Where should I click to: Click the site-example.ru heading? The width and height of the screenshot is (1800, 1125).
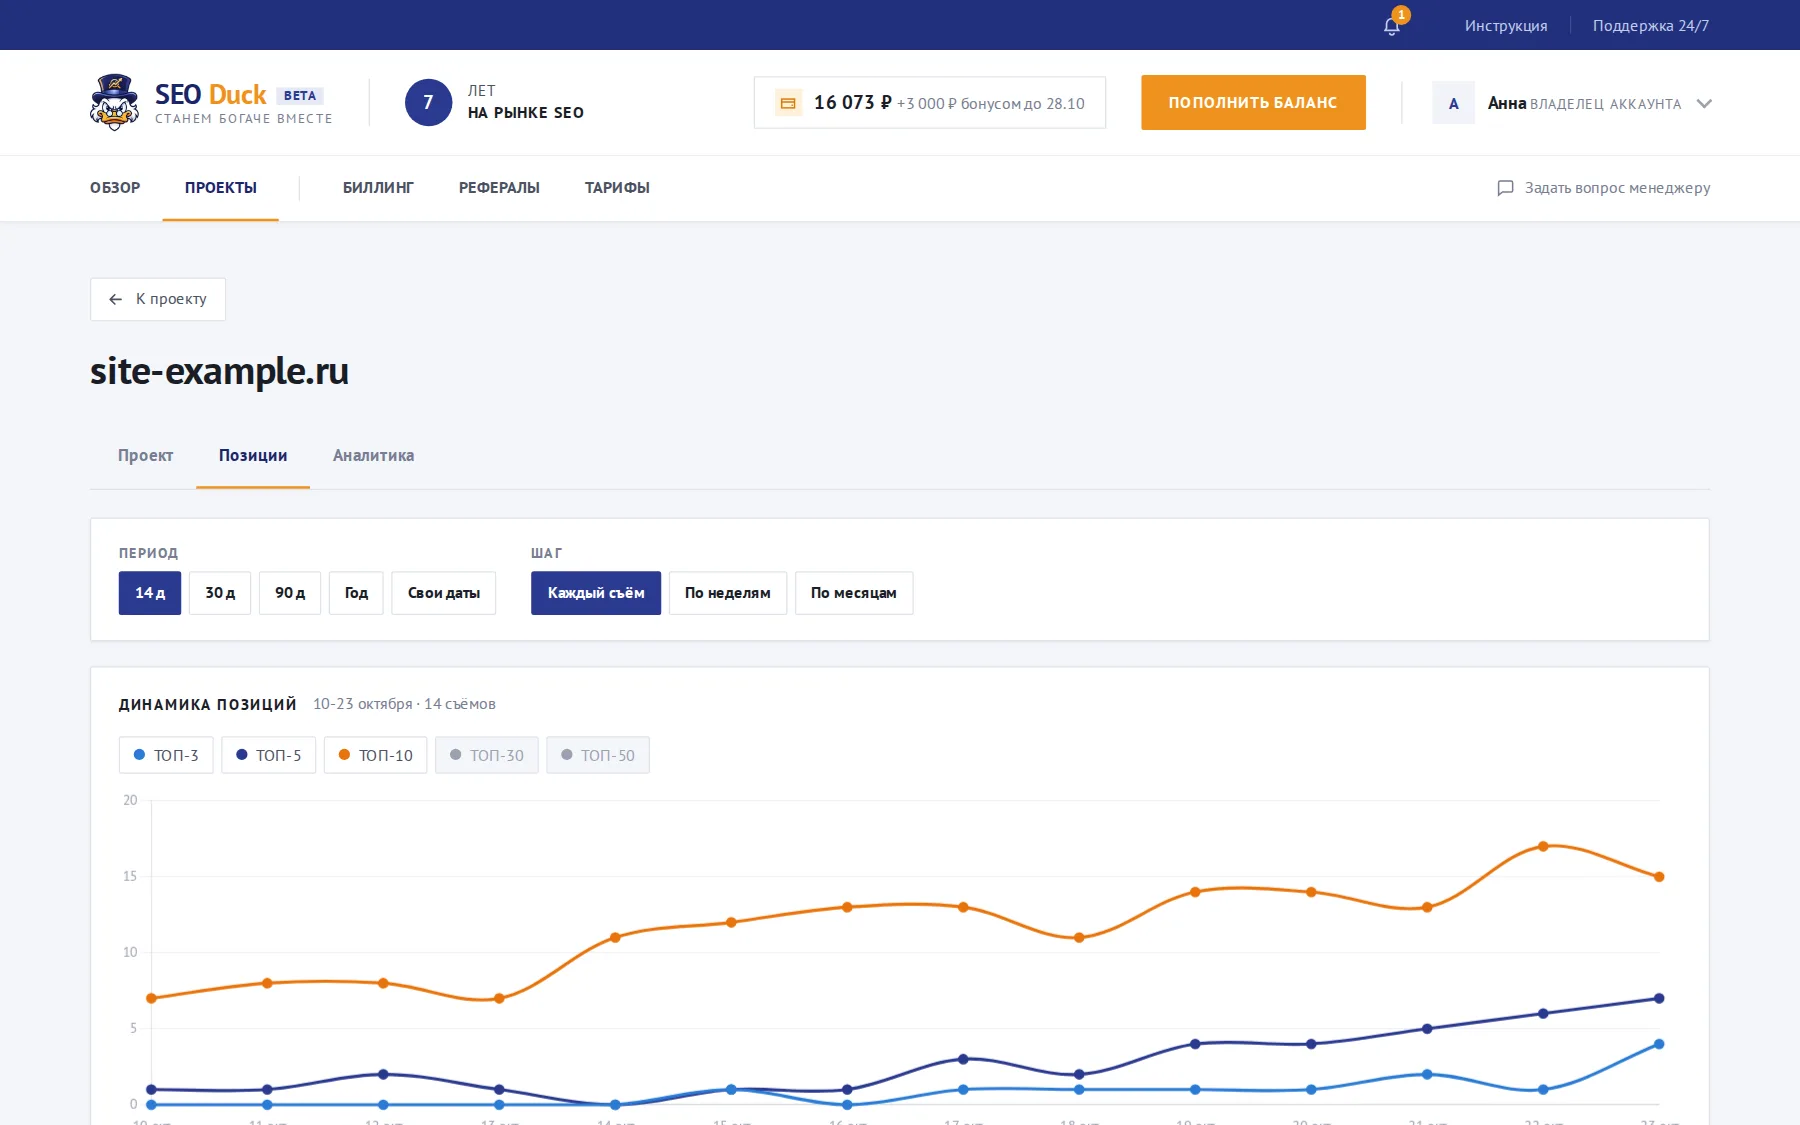[219, 372]
